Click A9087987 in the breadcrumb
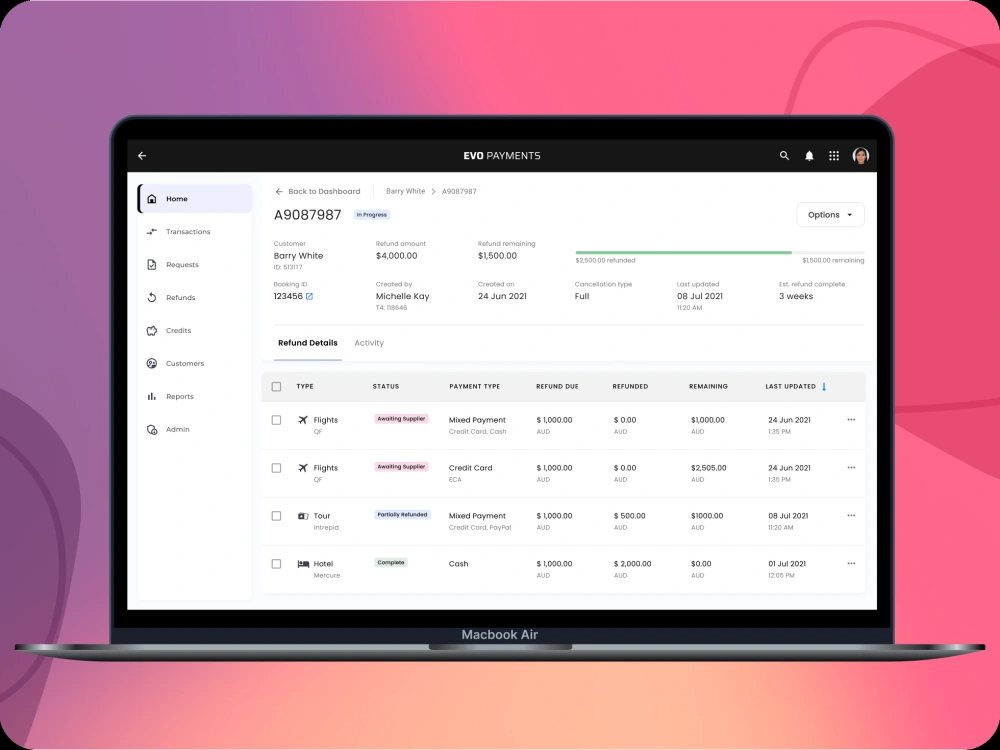Screen dimensions: 1000x750 coord(459,191)
